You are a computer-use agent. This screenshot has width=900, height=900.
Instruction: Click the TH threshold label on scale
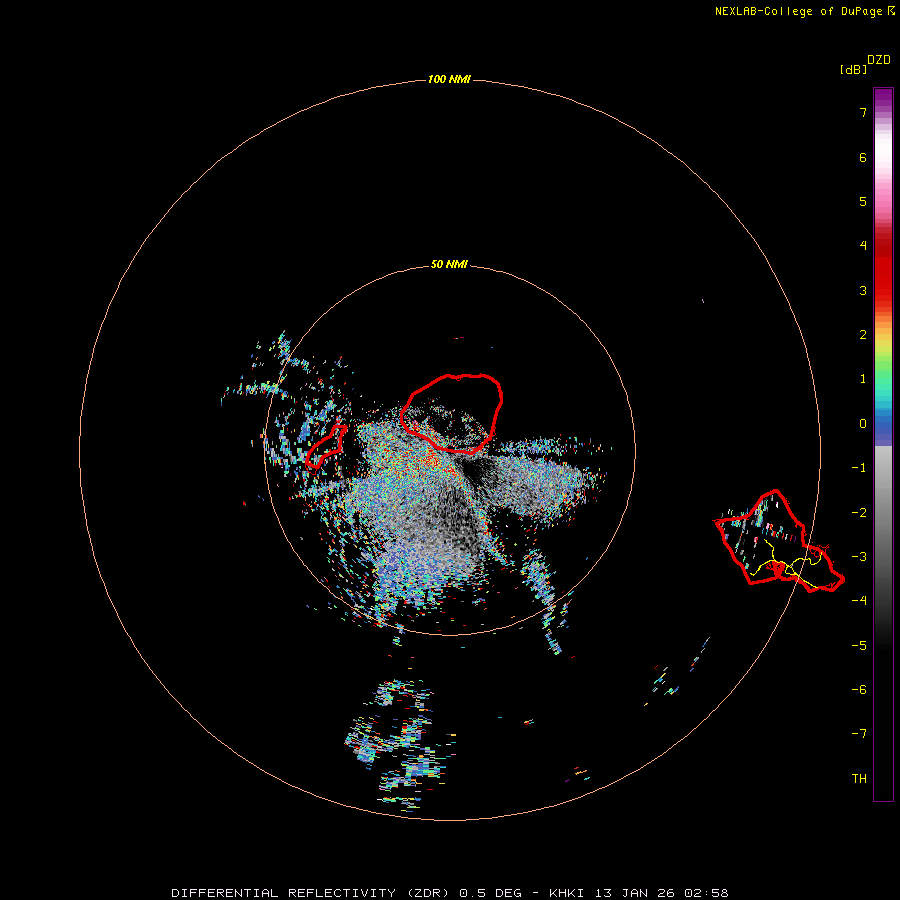[x=859, y=779]
